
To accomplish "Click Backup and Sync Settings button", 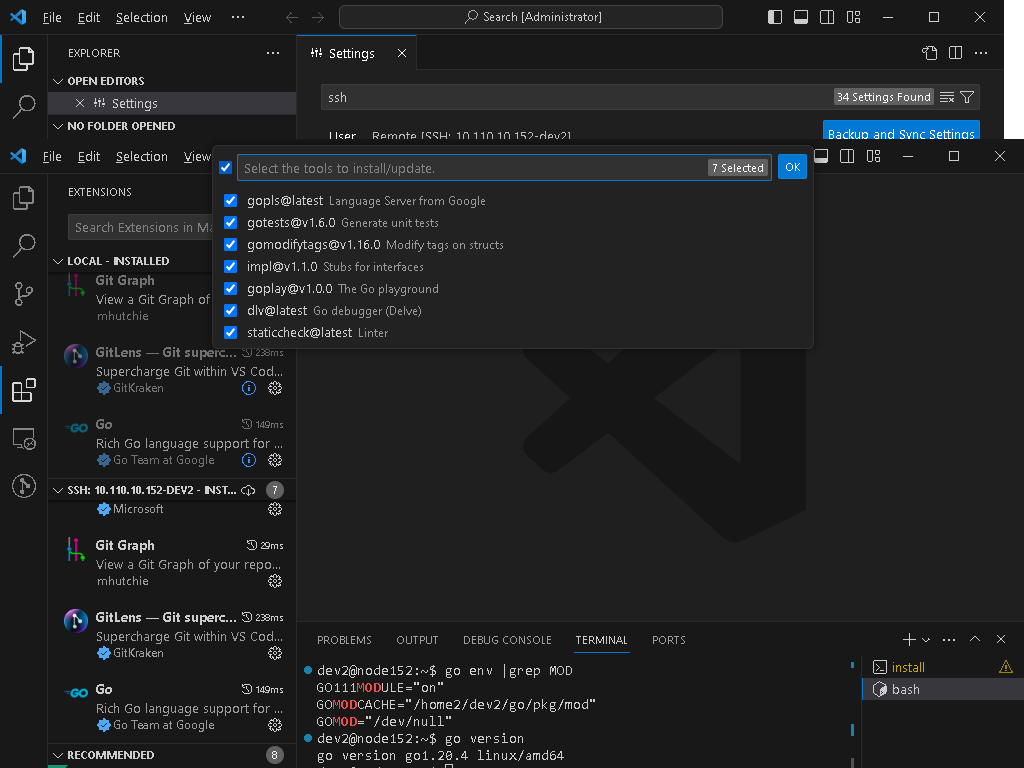I will click(900, 133).
